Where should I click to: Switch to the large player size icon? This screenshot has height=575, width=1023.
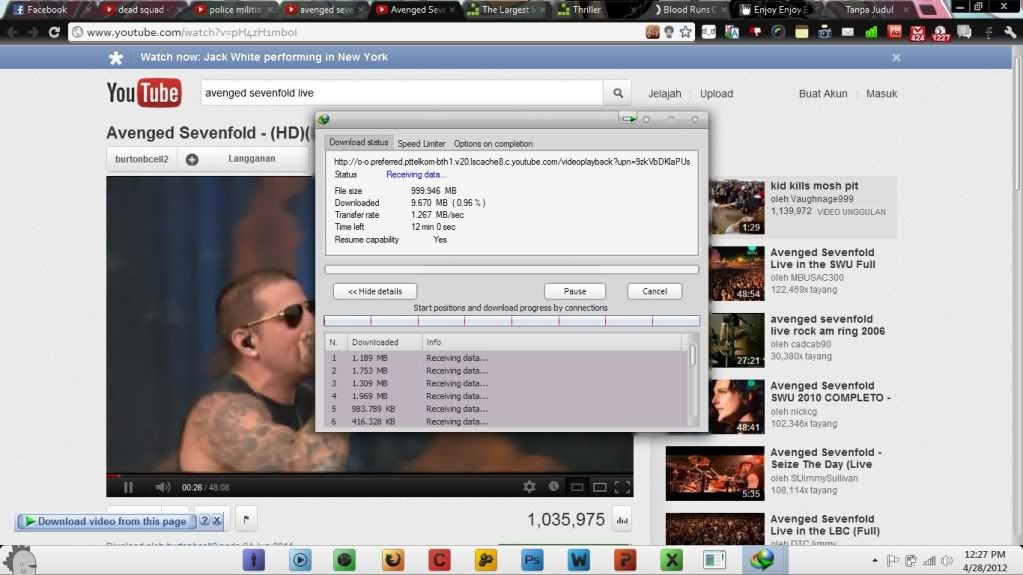pos(600,487)
